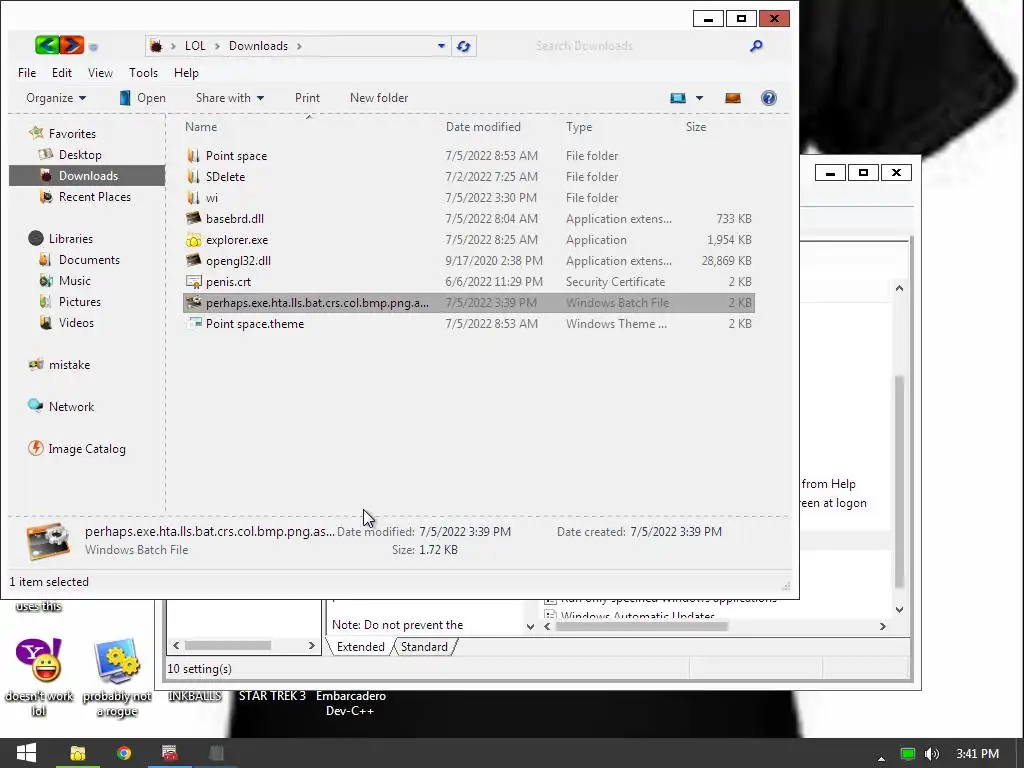
Task: Open Pictures library in navigation pane
Action: click(x=80, y=302)
